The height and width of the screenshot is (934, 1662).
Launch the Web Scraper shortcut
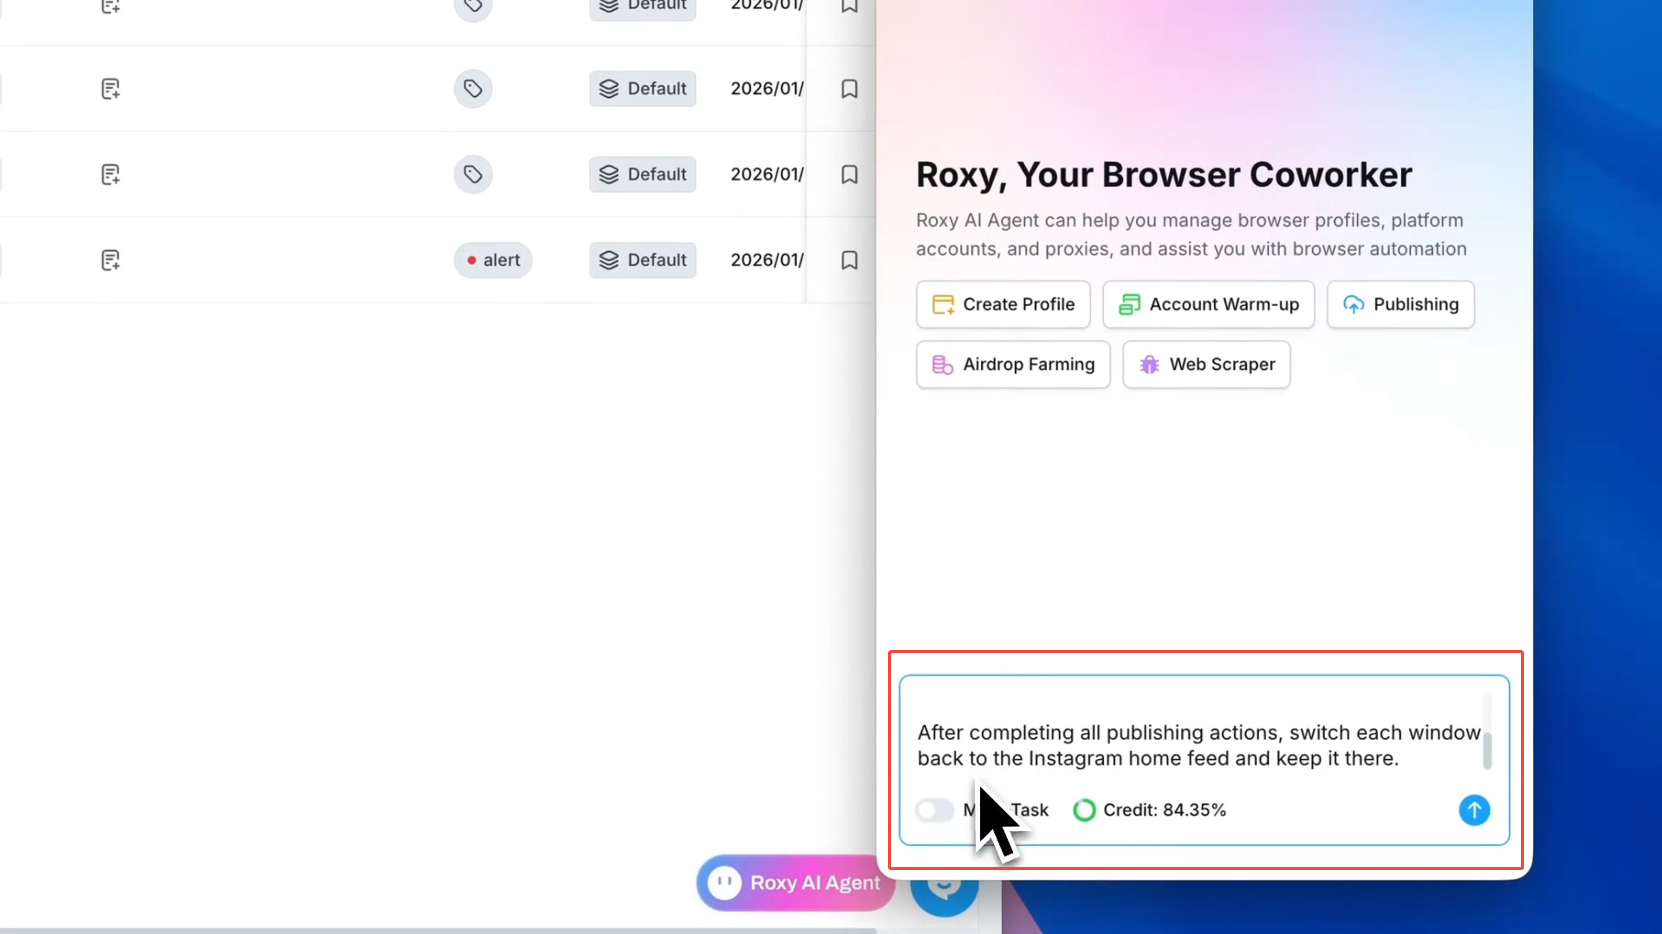tap(1206, 365)
